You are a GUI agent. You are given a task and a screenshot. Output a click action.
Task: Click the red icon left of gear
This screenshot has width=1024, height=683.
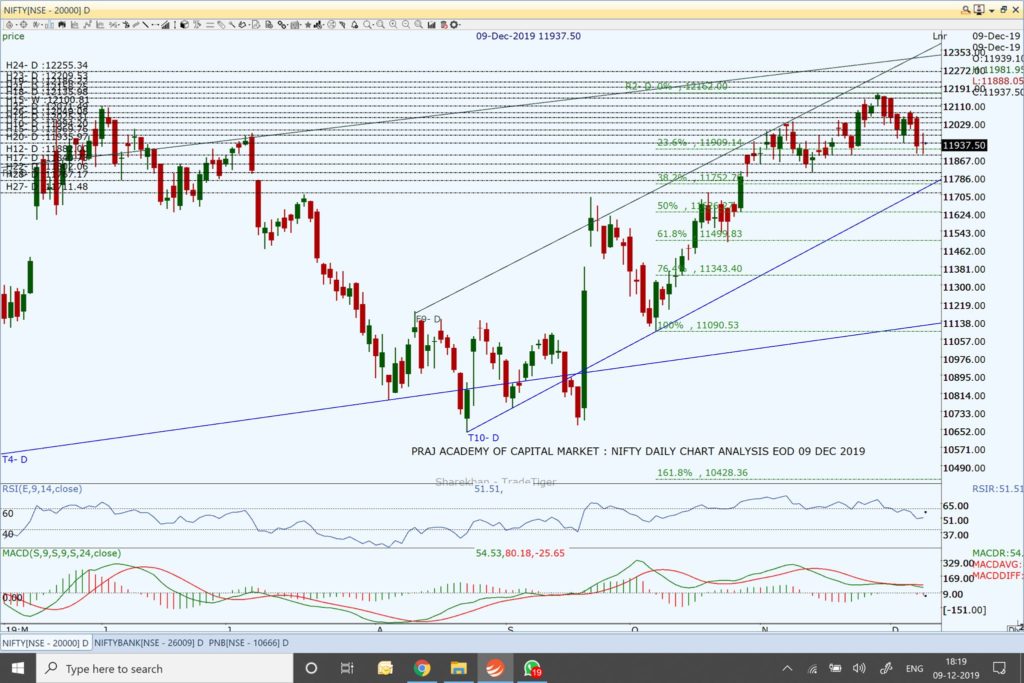tap(443, 25)
